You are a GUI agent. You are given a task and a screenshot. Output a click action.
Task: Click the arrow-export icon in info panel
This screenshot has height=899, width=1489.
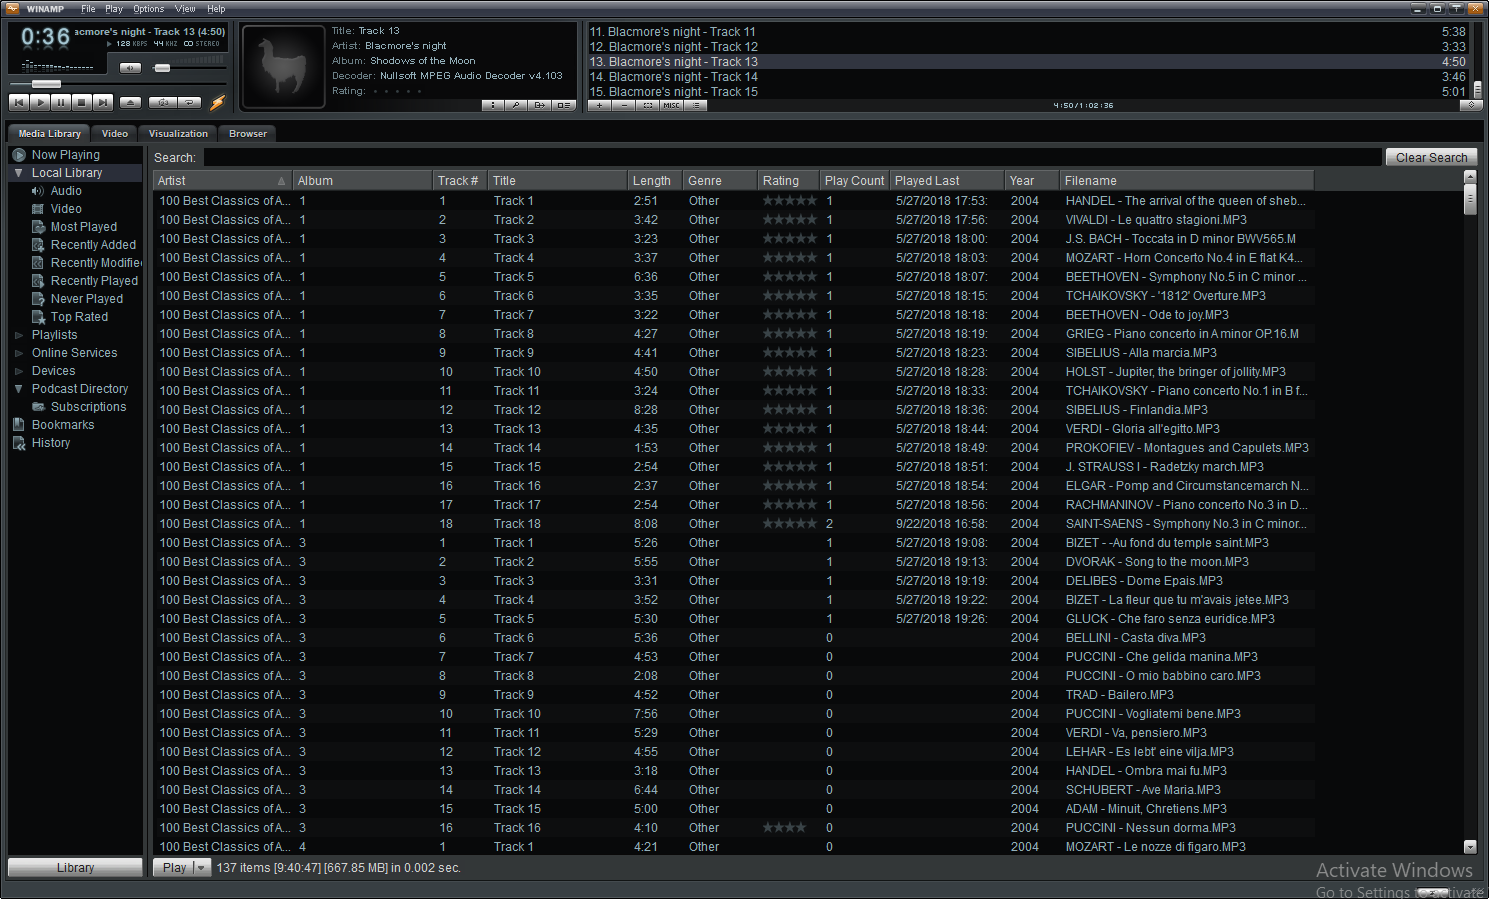(x=540, y=105)
